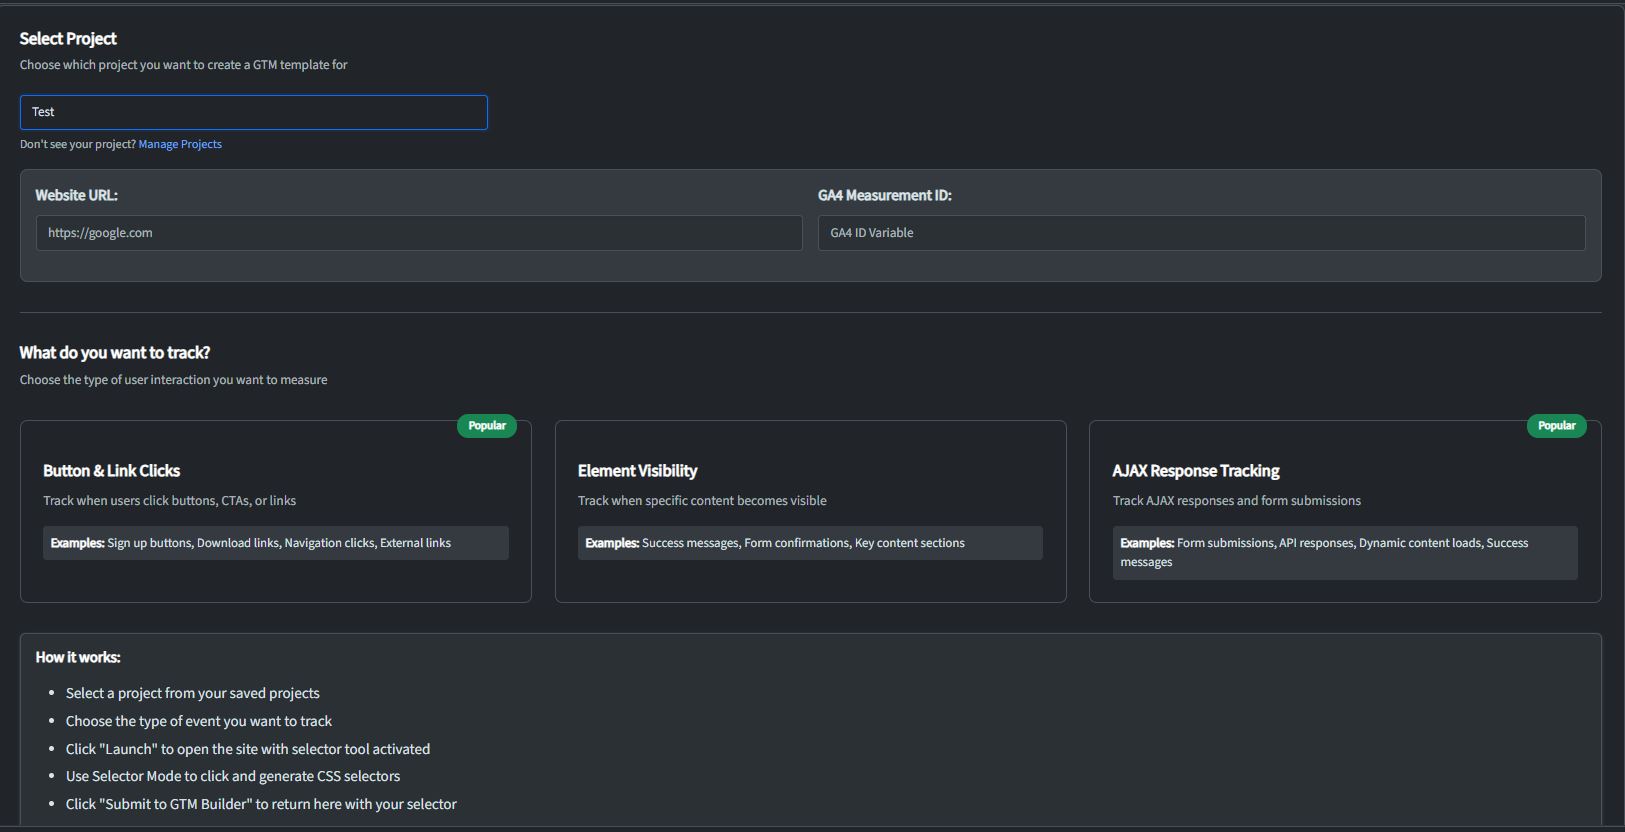This screenshot has height=832, width=1625.
Task: Click 'Track when specific content becomes visible'
Action: [x=702, y=501]
